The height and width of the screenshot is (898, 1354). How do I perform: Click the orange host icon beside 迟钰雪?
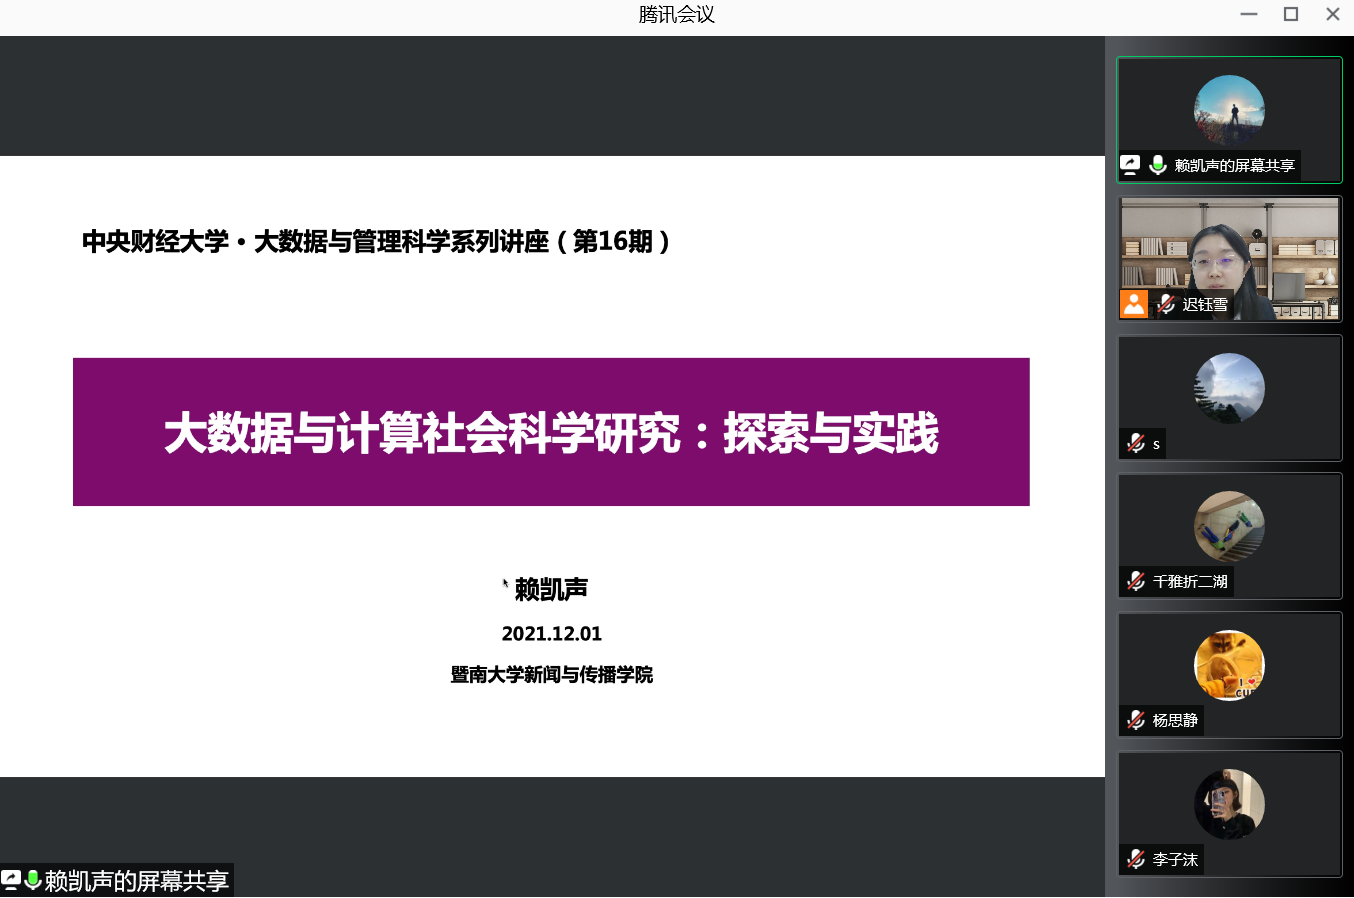[1134, 304]
